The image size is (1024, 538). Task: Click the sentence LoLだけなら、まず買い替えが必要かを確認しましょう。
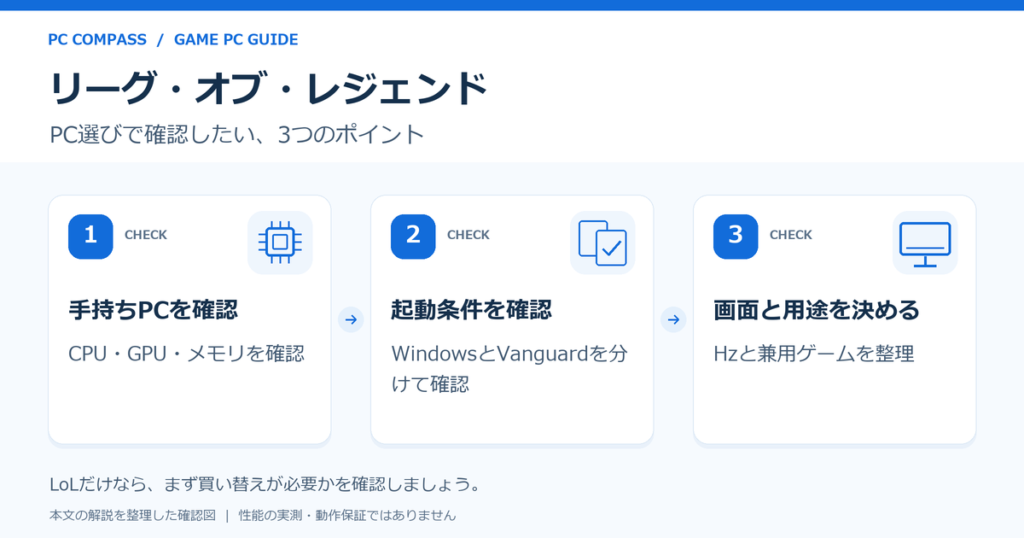[x=266, y=484]
